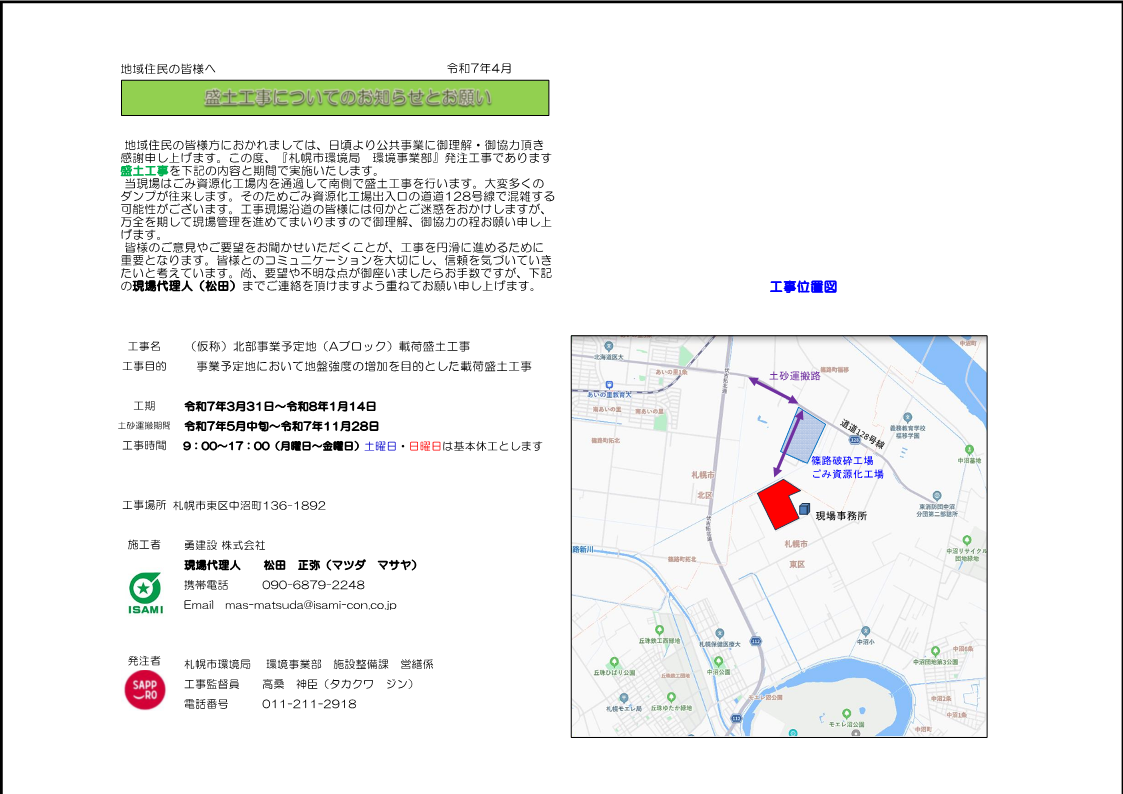Screen dimensions: 1123x794
Task: Click the 地域住民の皆様へ salutation text
Action: [168, 69]
